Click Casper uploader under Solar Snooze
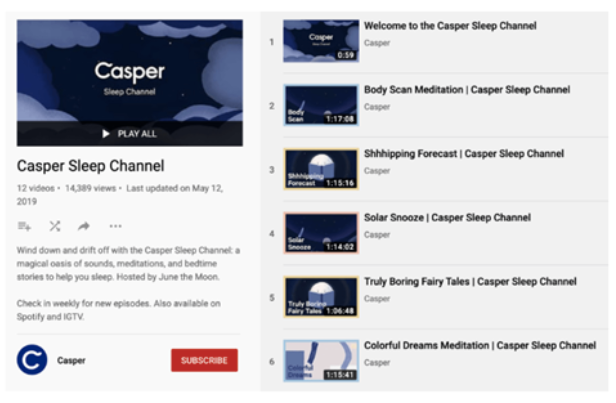 pos(377,235)
